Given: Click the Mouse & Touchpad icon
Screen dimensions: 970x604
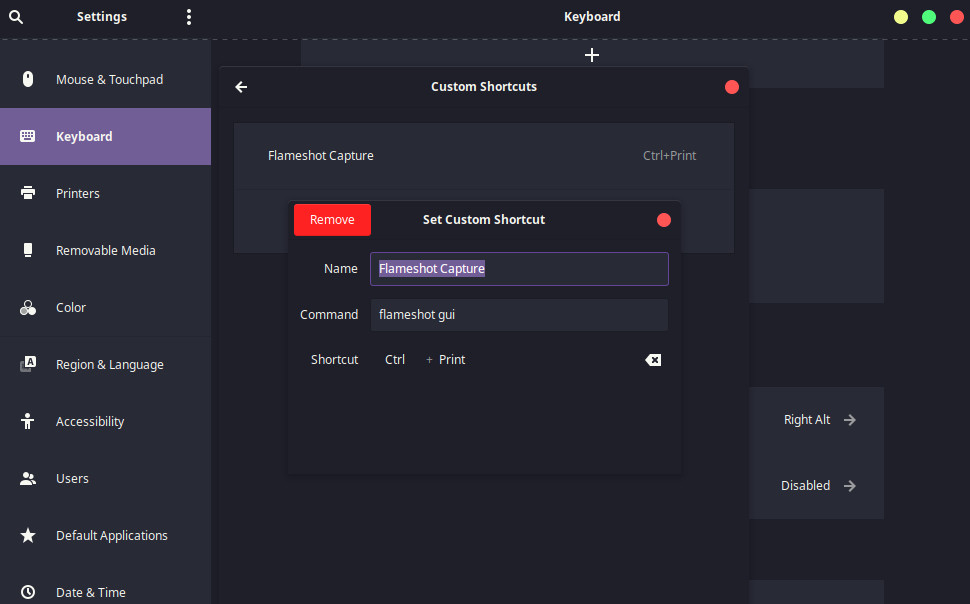Looking at the screenshot, I should [28, 79].
